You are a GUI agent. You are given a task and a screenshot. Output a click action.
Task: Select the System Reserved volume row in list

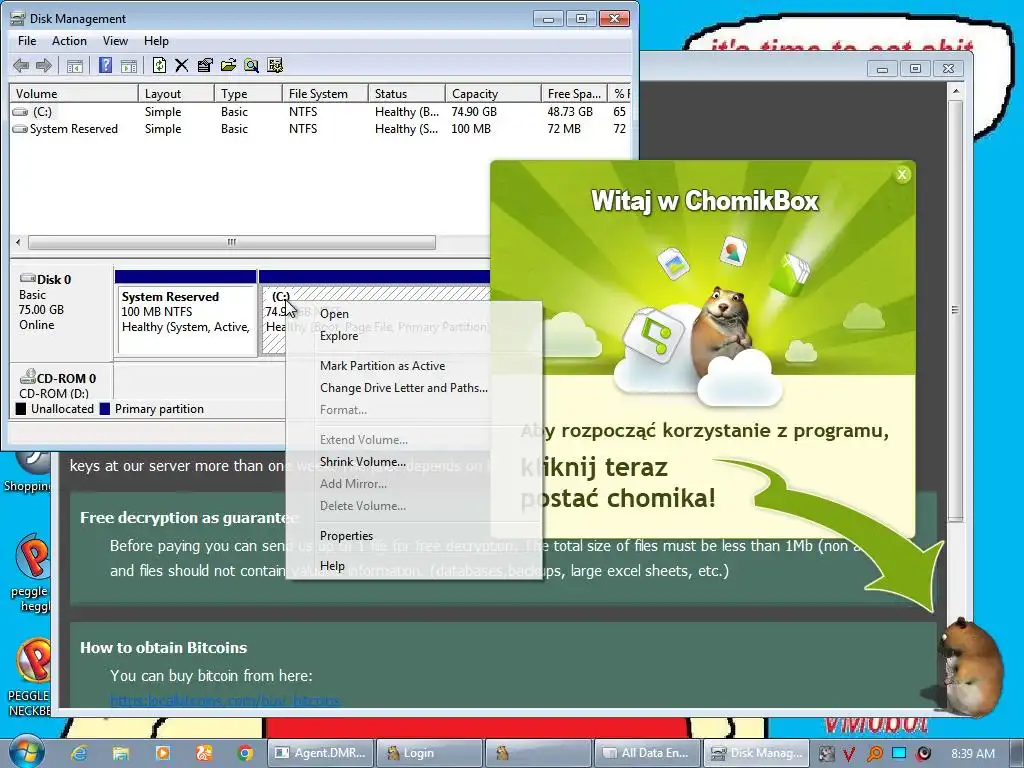(x=320, y=129)
